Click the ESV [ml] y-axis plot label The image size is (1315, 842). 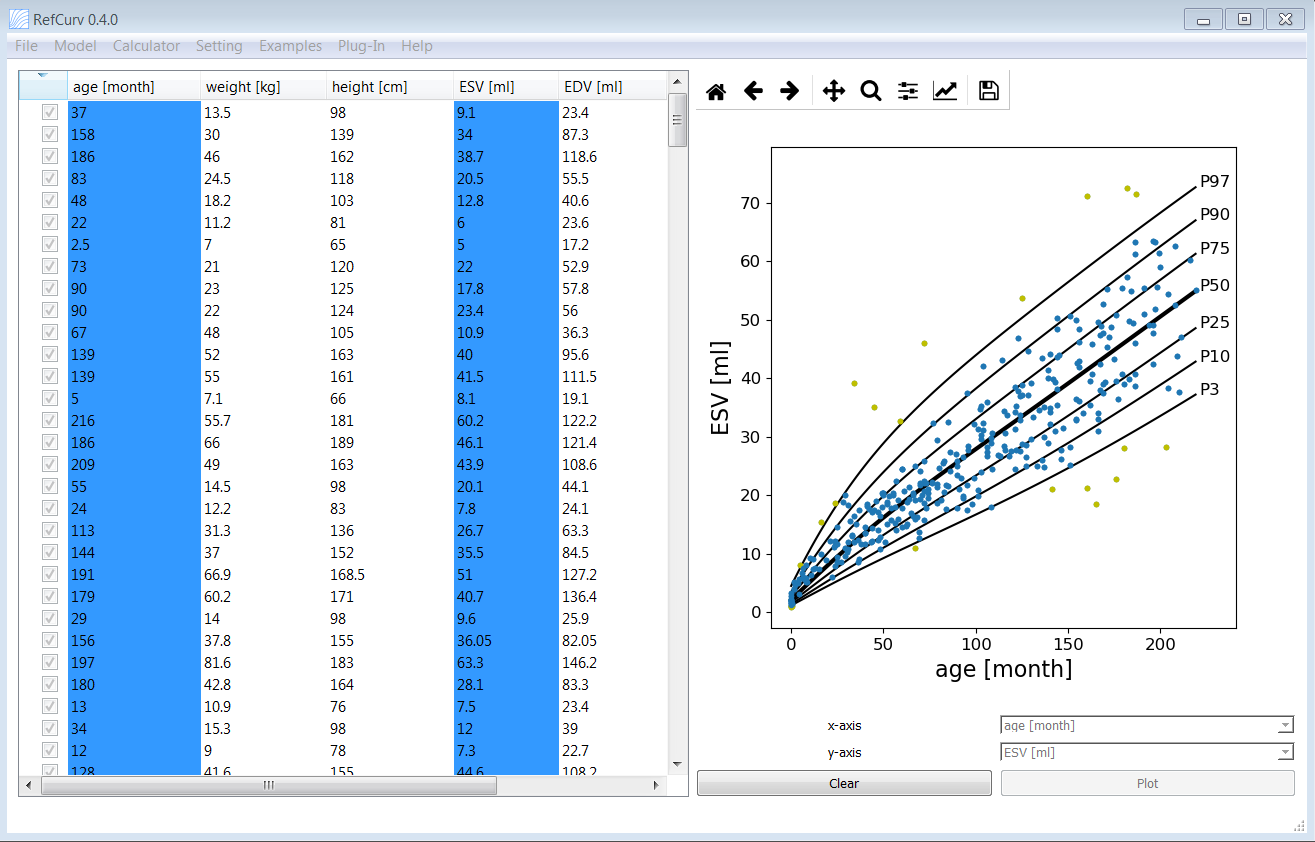[721, 388]
